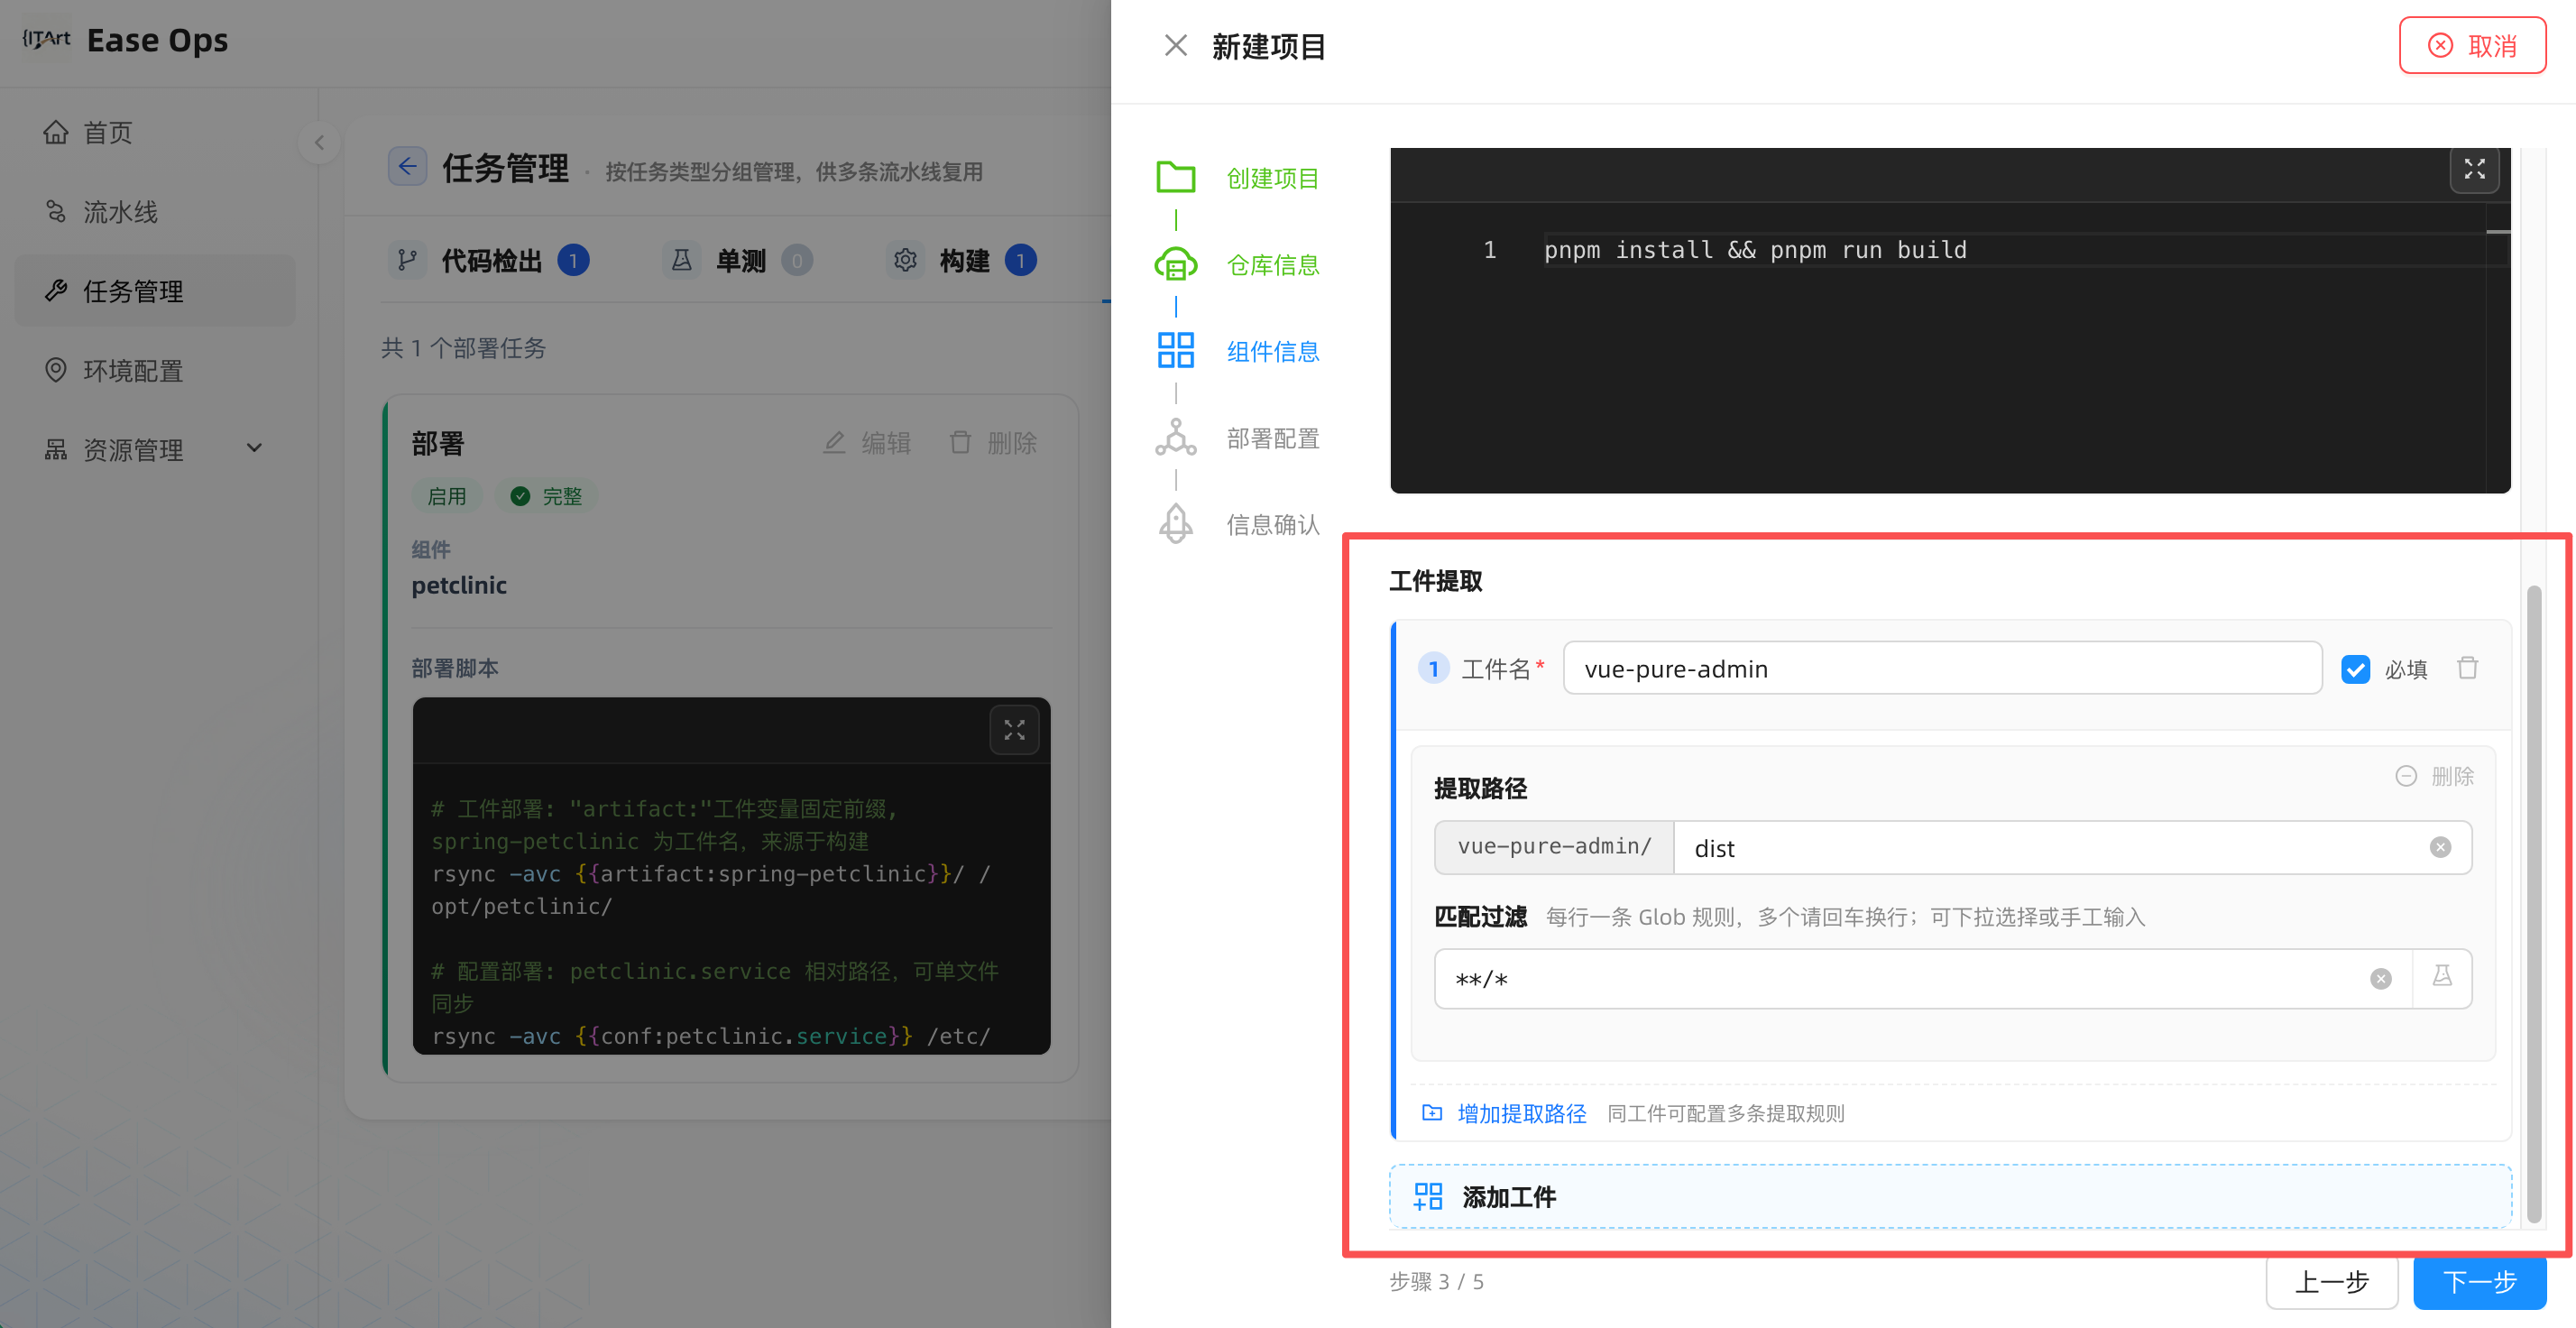Viewport: 2576px width, 1328px height.
Task: Switch to the 代码检出 tab
Action: [489, 261]
